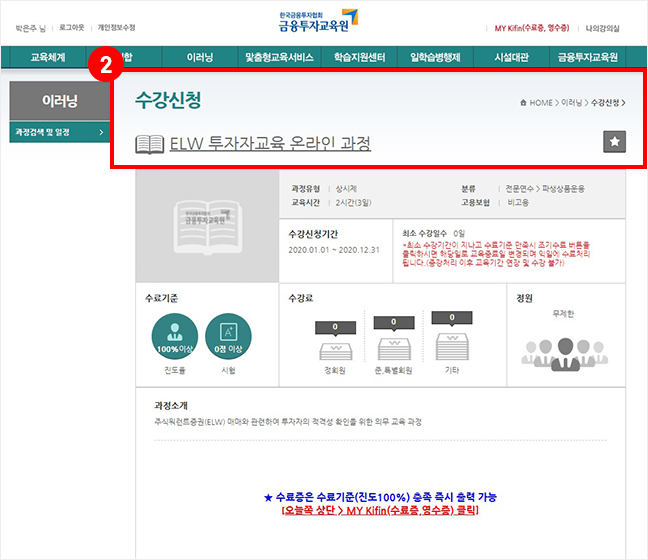
Task: Open MY Kifin(수료증, 영수증) link
Action: pos(532,28)
